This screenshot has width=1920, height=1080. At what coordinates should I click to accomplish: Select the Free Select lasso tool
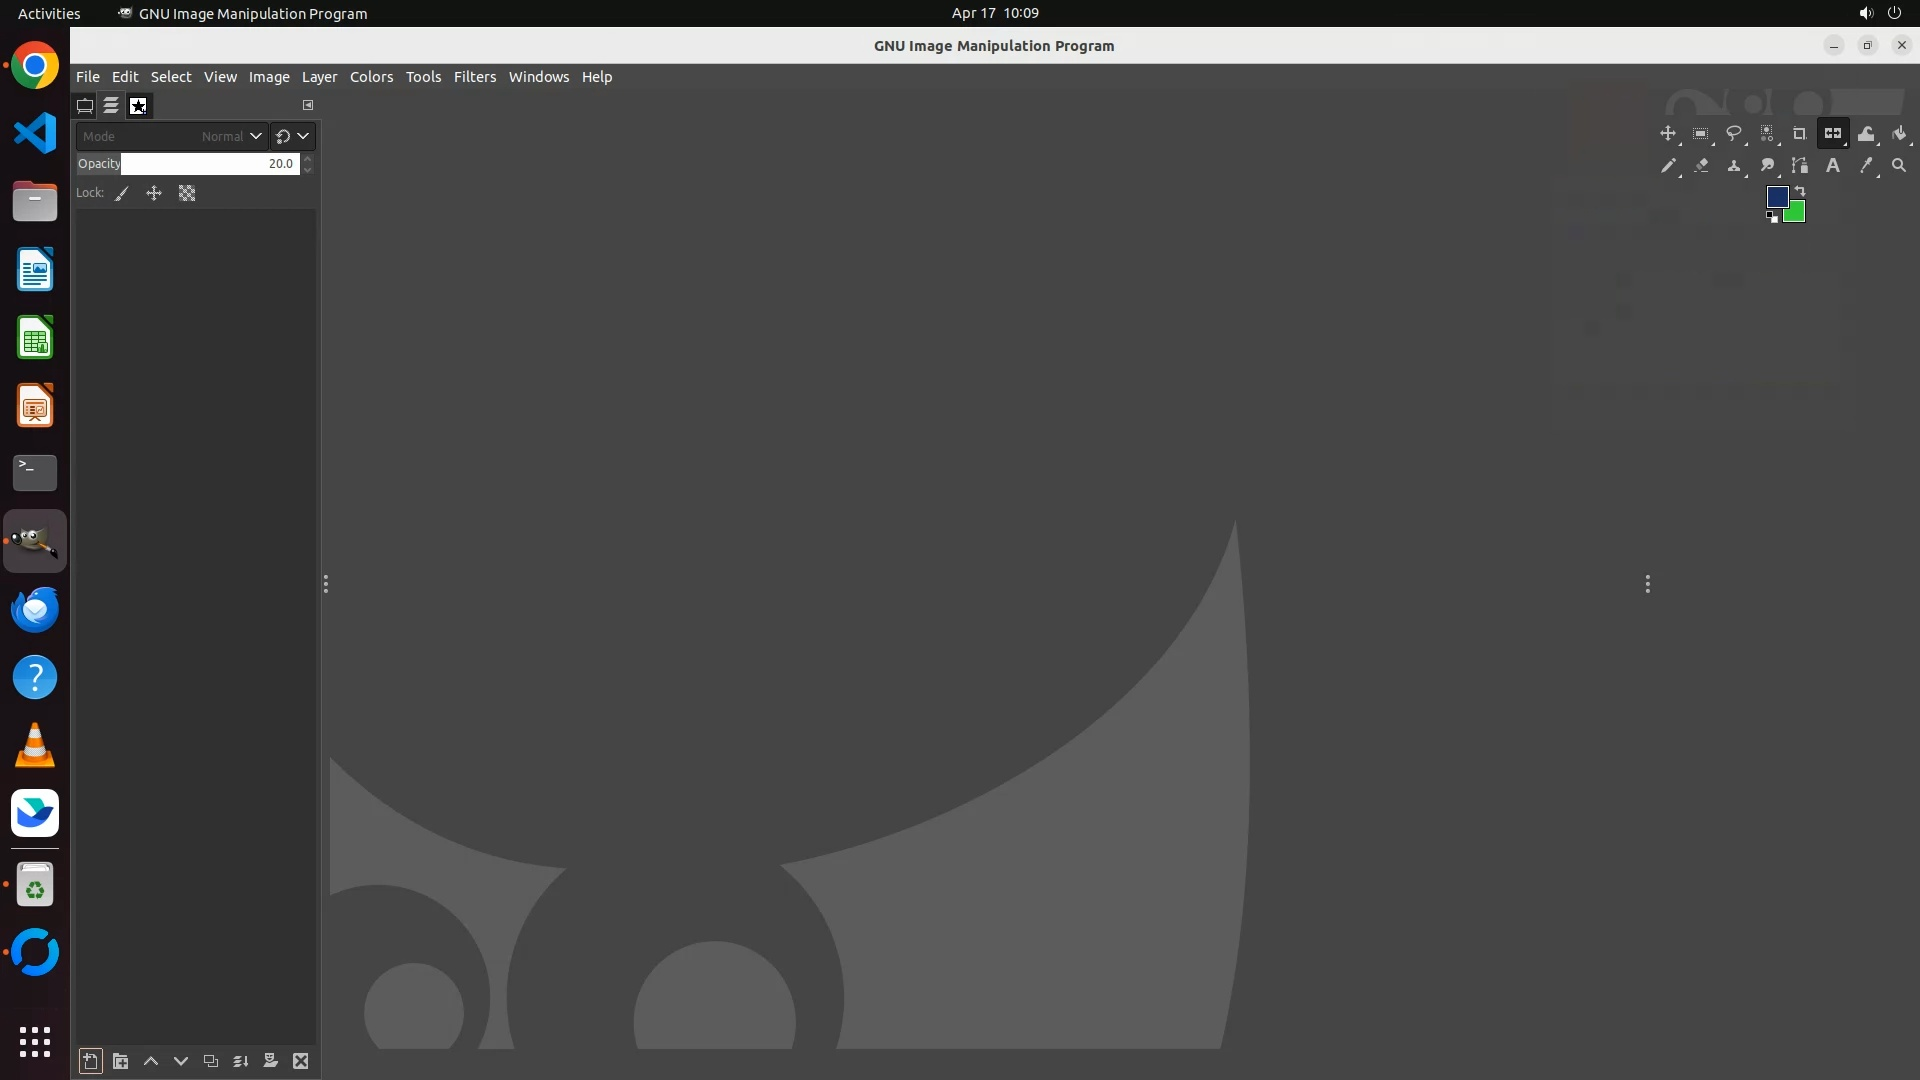[1734, 134]
